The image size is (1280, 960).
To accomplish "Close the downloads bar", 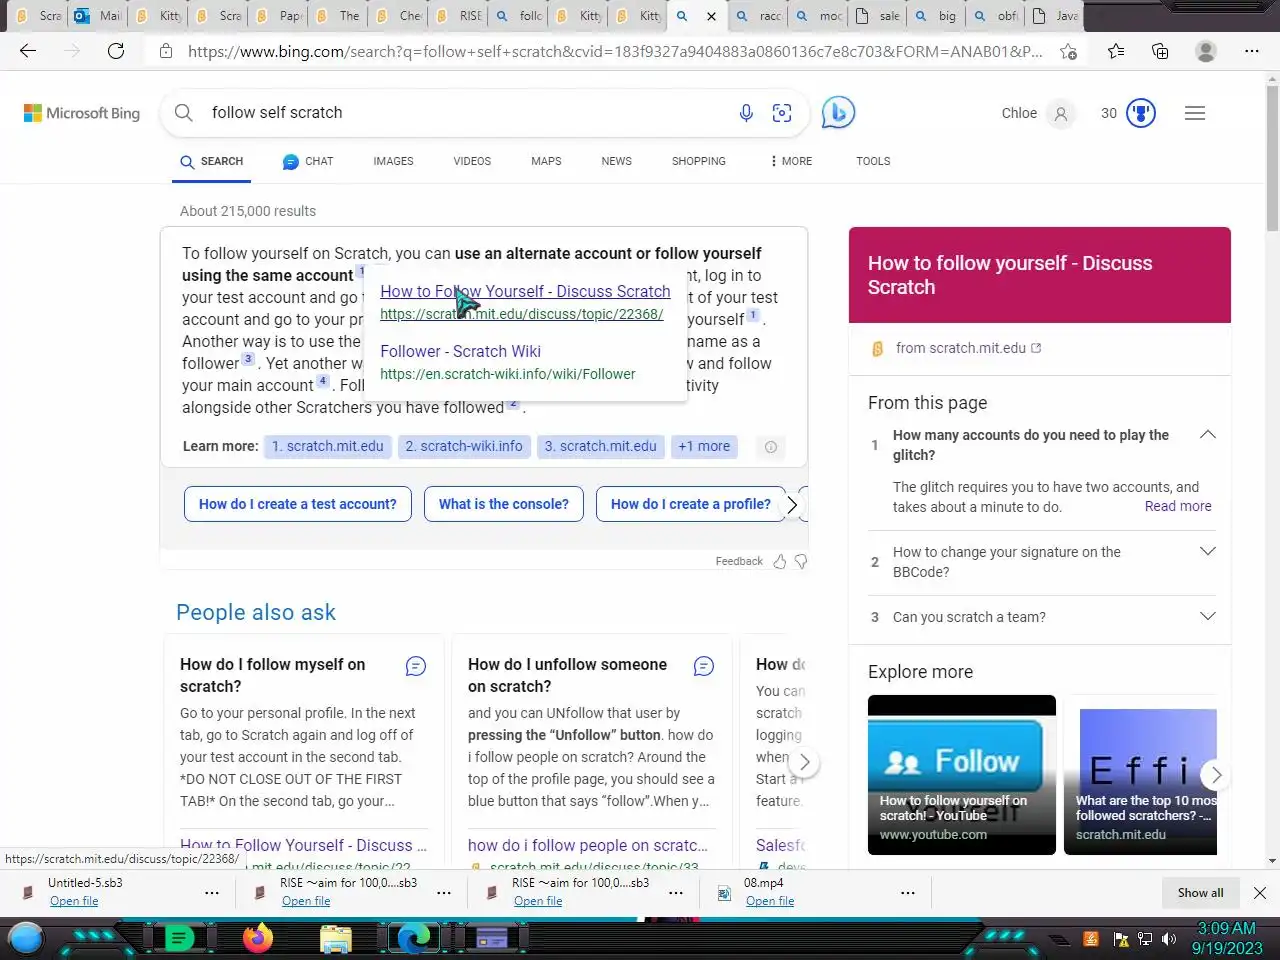I will click(x=1260, y=893).
